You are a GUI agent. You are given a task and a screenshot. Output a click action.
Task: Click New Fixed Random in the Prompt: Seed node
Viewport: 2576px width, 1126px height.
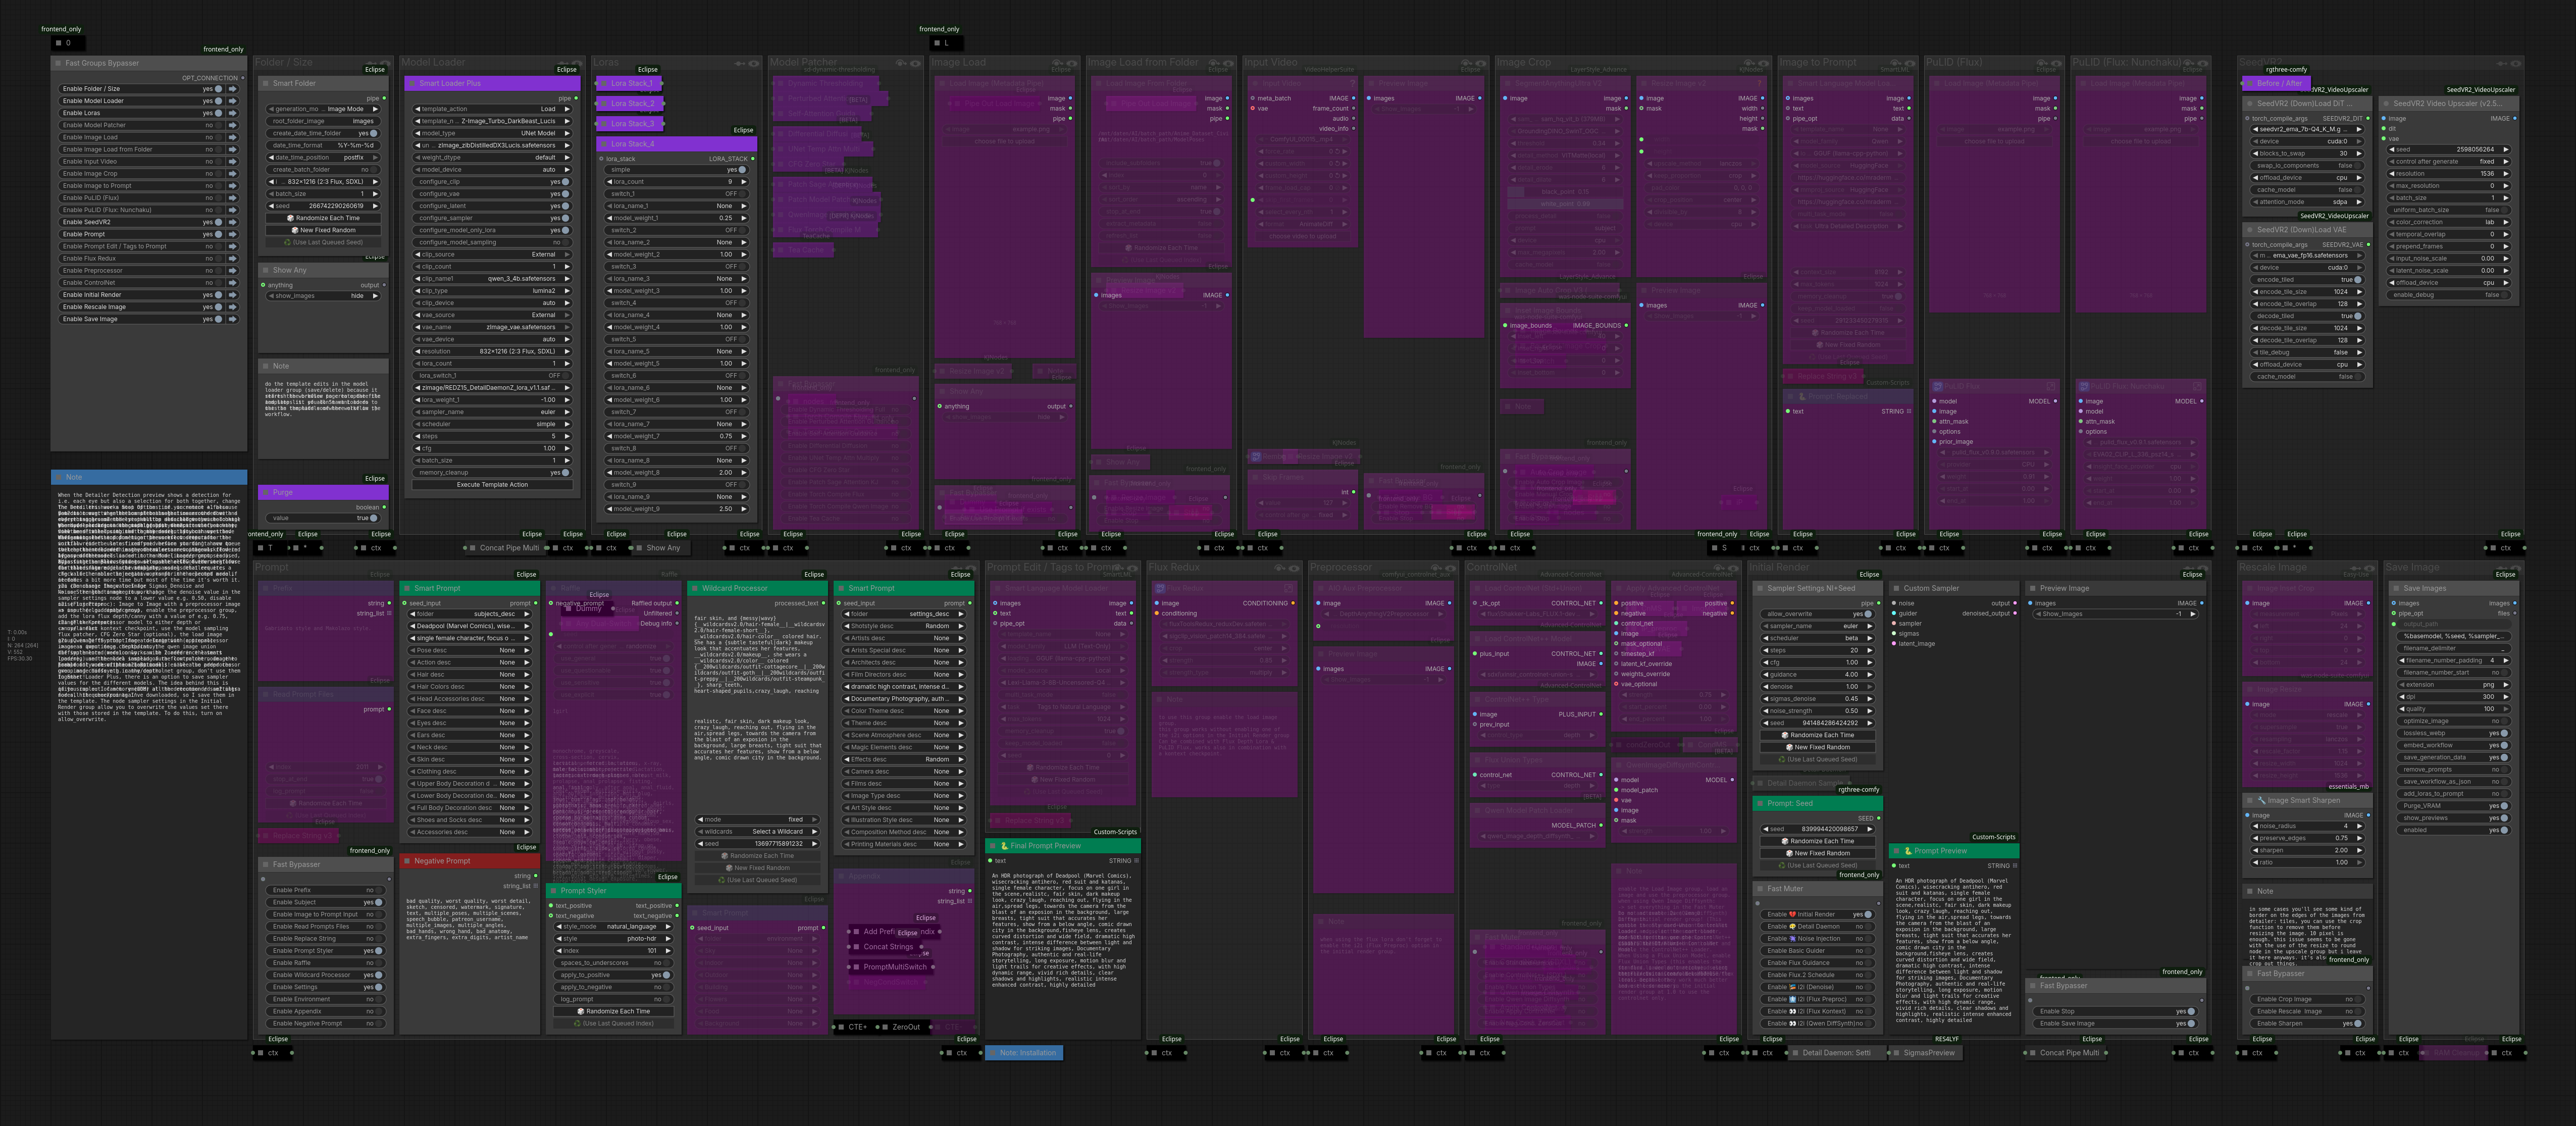pyautogui.click(x=1819, y=853)
